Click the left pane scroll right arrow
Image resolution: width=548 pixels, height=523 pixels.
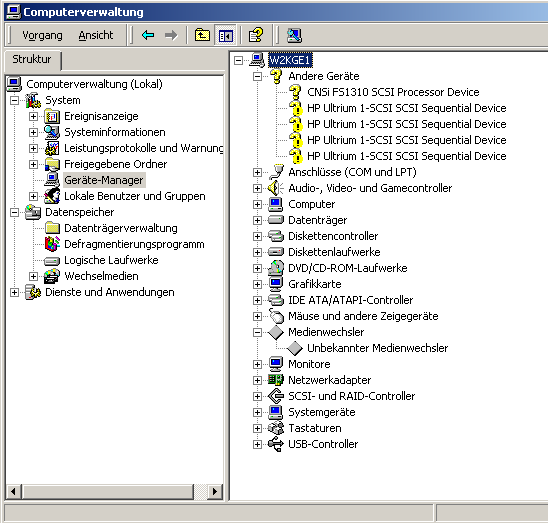pyautogui.click(x=215, y=492)
